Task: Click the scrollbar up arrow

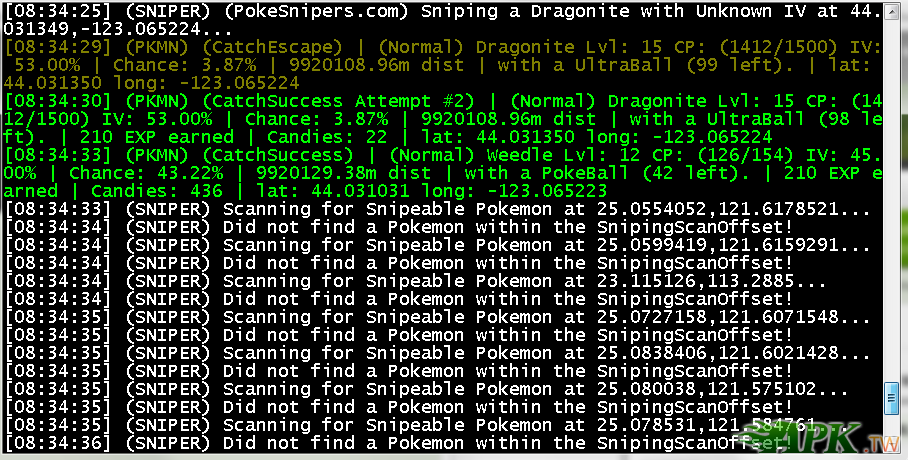Action: click(892, 11)
